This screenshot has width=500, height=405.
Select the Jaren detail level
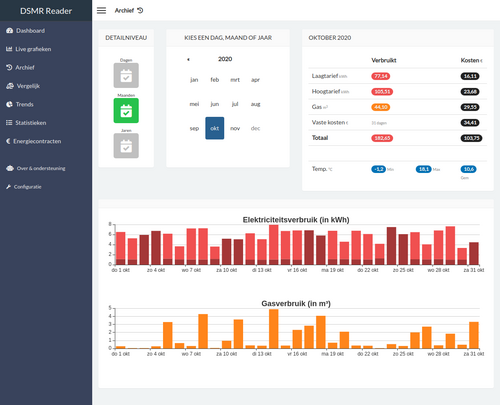[x=126, y=146]
